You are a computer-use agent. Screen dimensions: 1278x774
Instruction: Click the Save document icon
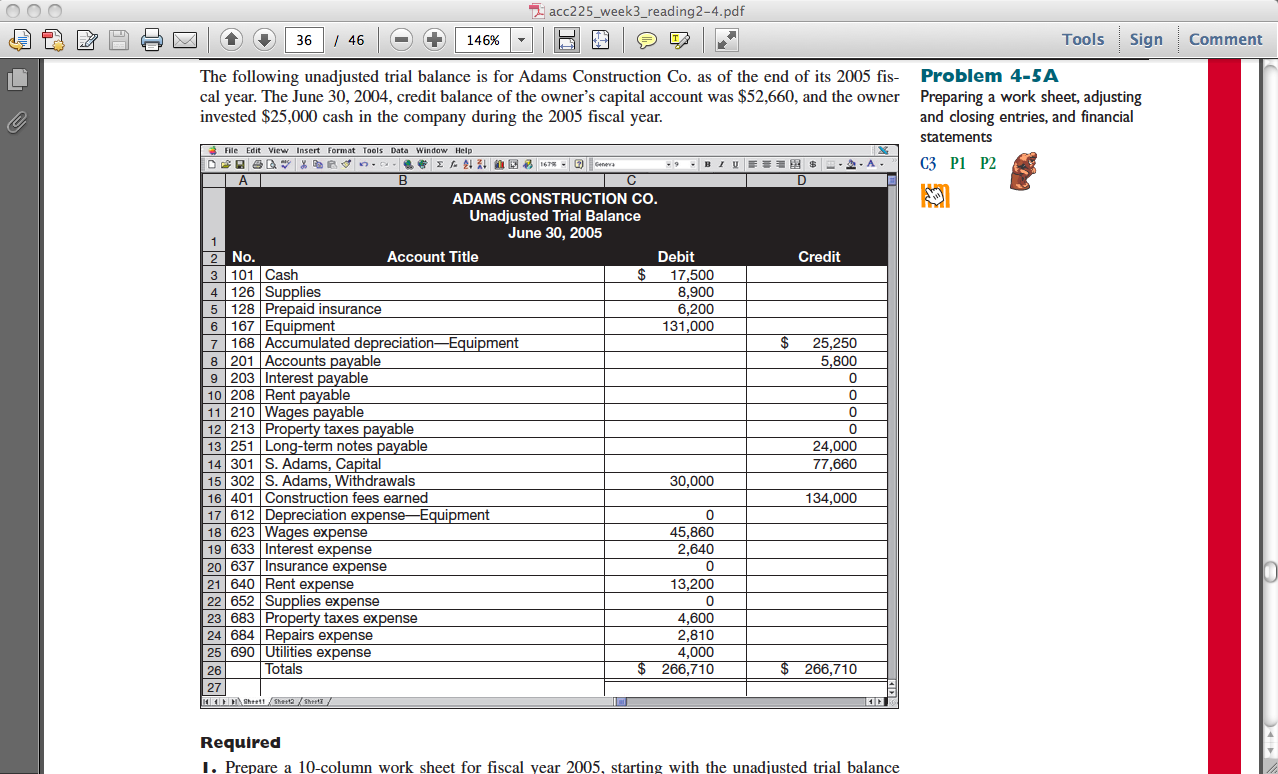coord(120,39)
